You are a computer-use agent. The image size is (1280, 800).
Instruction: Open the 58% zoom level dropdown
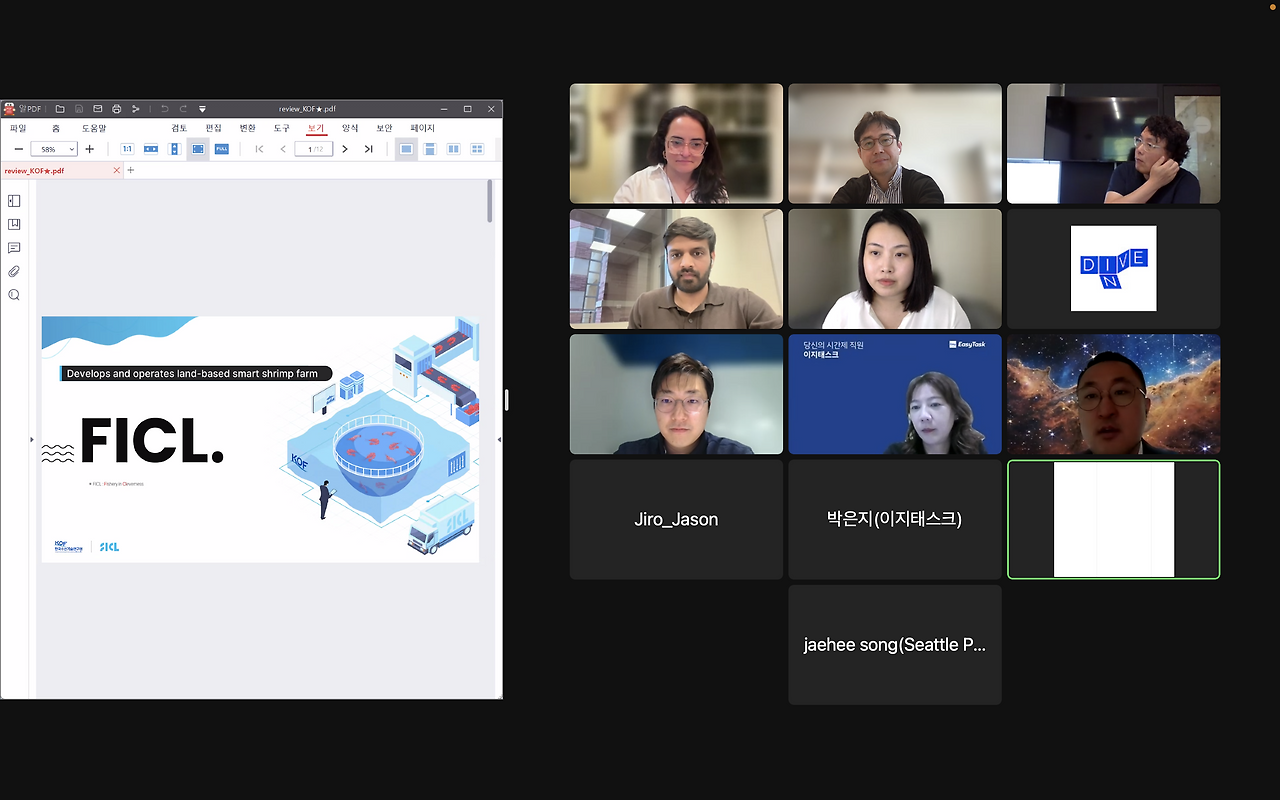click(x=54, y=149)
